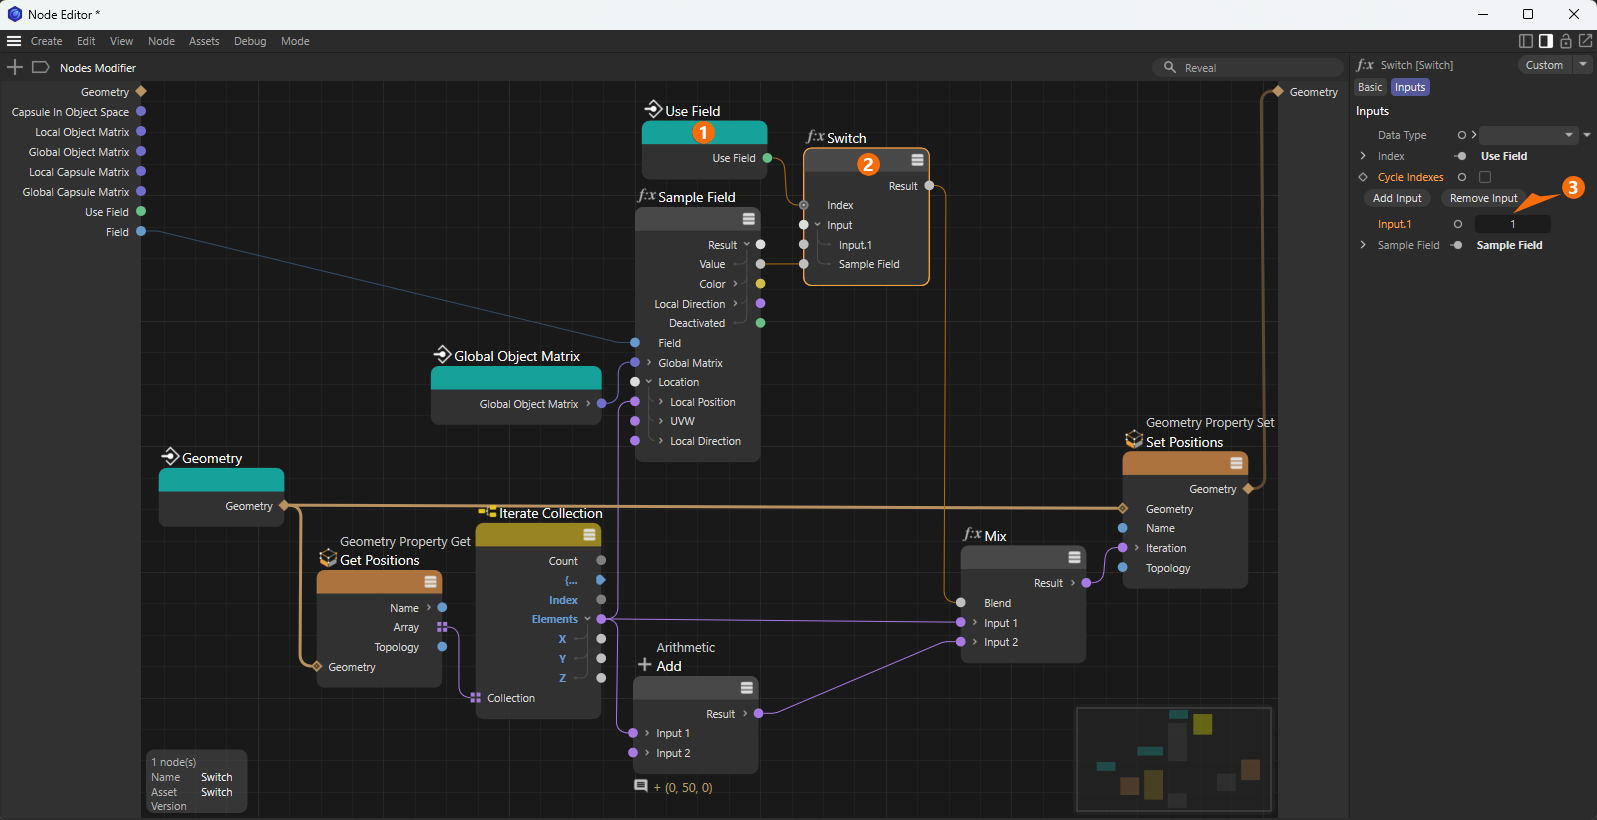
Task: Enable the Cycle Indexes checkbox
Action: pos(1485,177)
